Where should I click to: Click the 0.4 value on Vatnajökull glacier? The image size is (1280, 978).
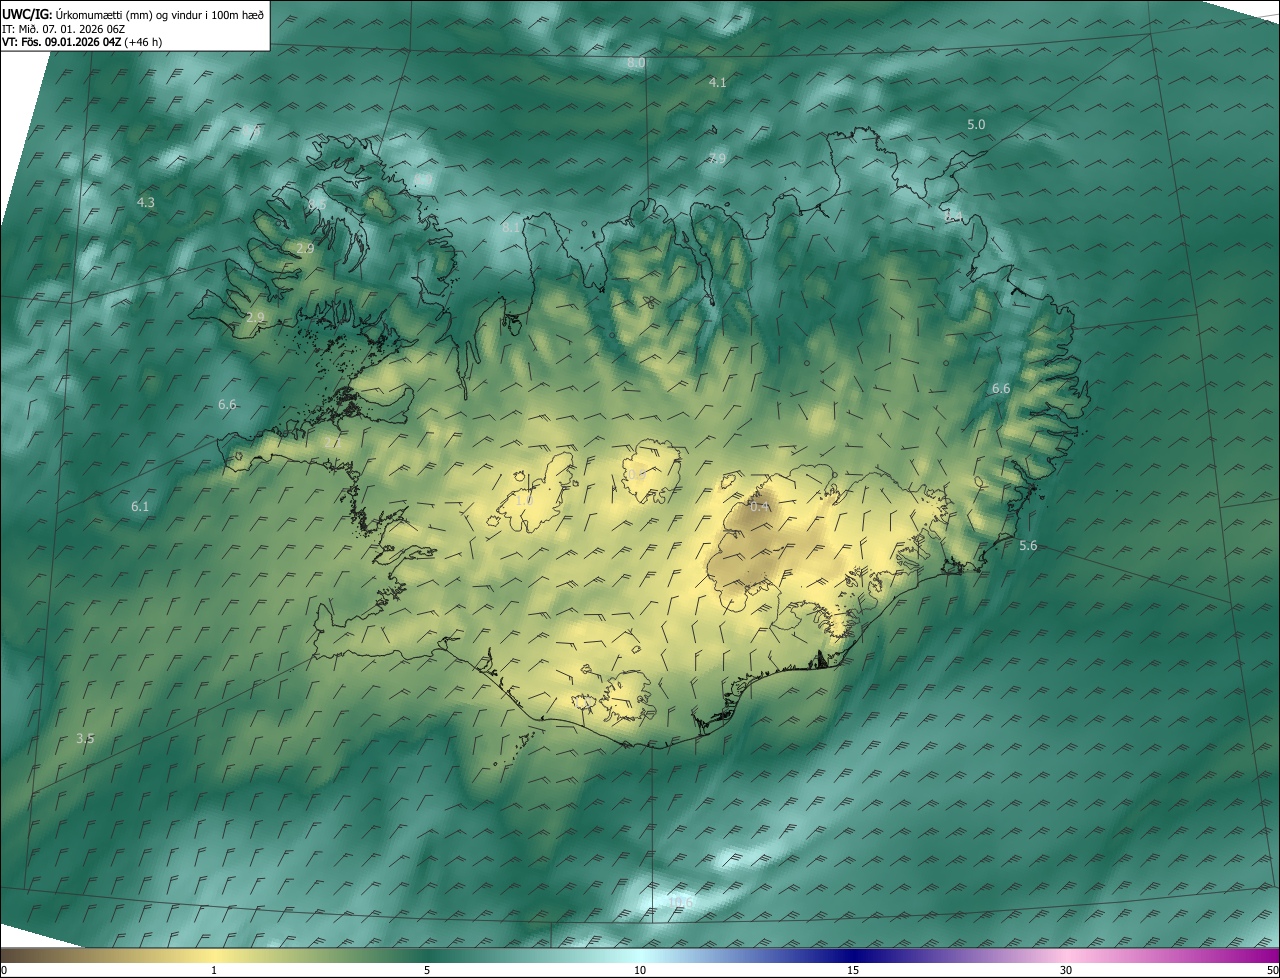coord(760,506)
